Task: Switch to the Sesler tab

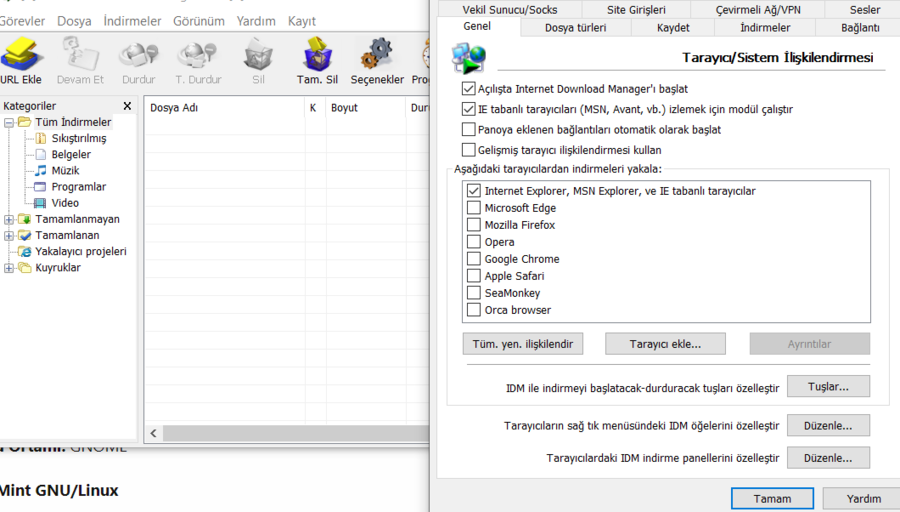Action: [x=864, y=9]
